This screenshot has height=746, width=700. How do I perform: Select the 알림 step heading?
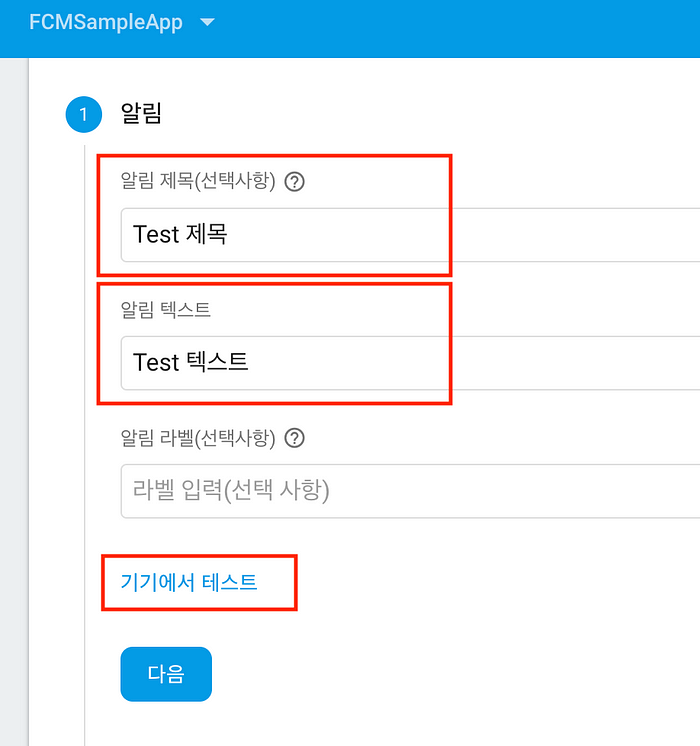141,114
